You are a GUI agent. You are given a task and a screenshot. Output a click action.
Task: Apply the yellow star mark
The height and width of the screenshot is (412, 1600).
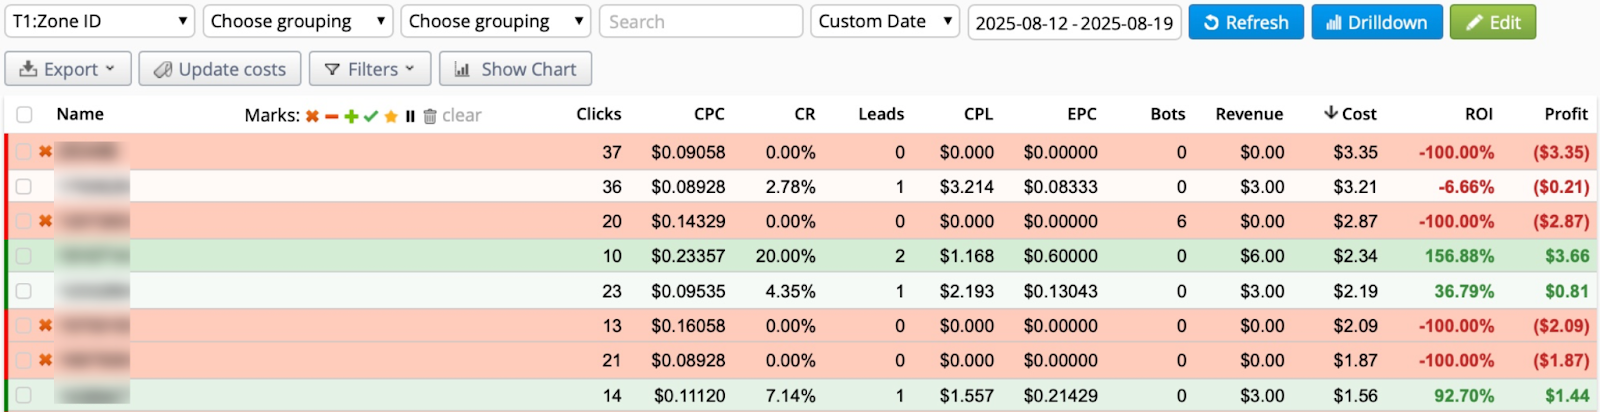tap(391, 116)
